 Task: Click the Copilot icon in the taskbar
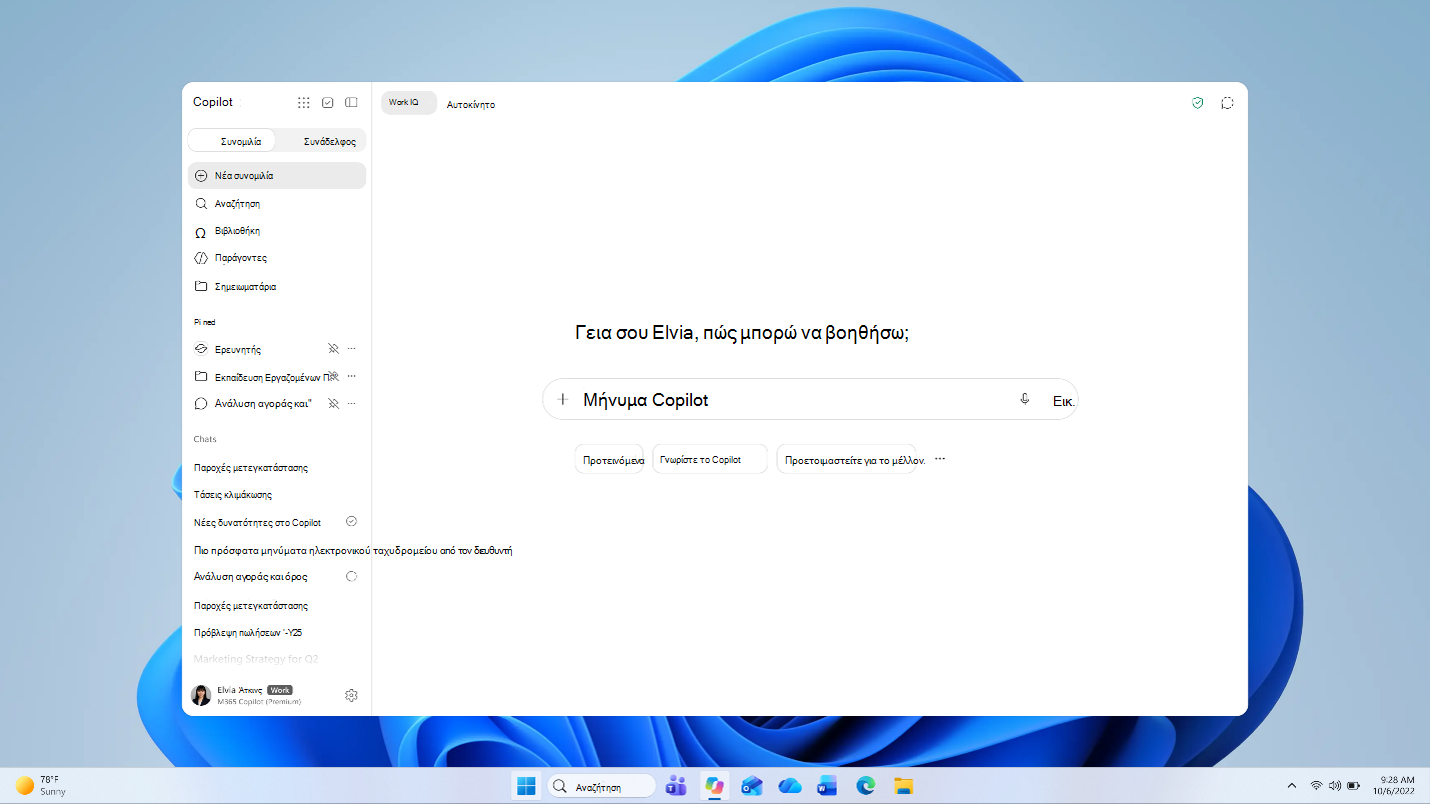click(x=714, y=786)
